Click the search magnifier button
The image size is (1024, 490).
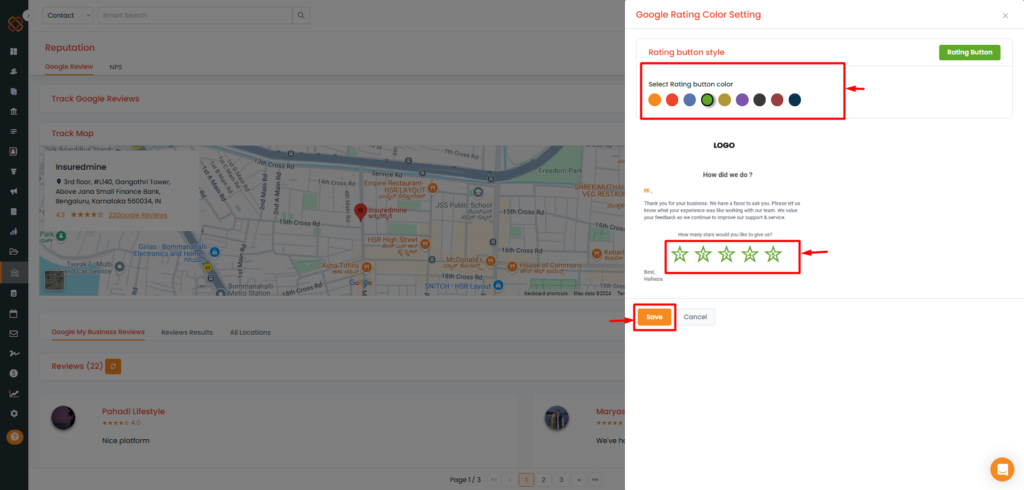[x=301, y=15]
